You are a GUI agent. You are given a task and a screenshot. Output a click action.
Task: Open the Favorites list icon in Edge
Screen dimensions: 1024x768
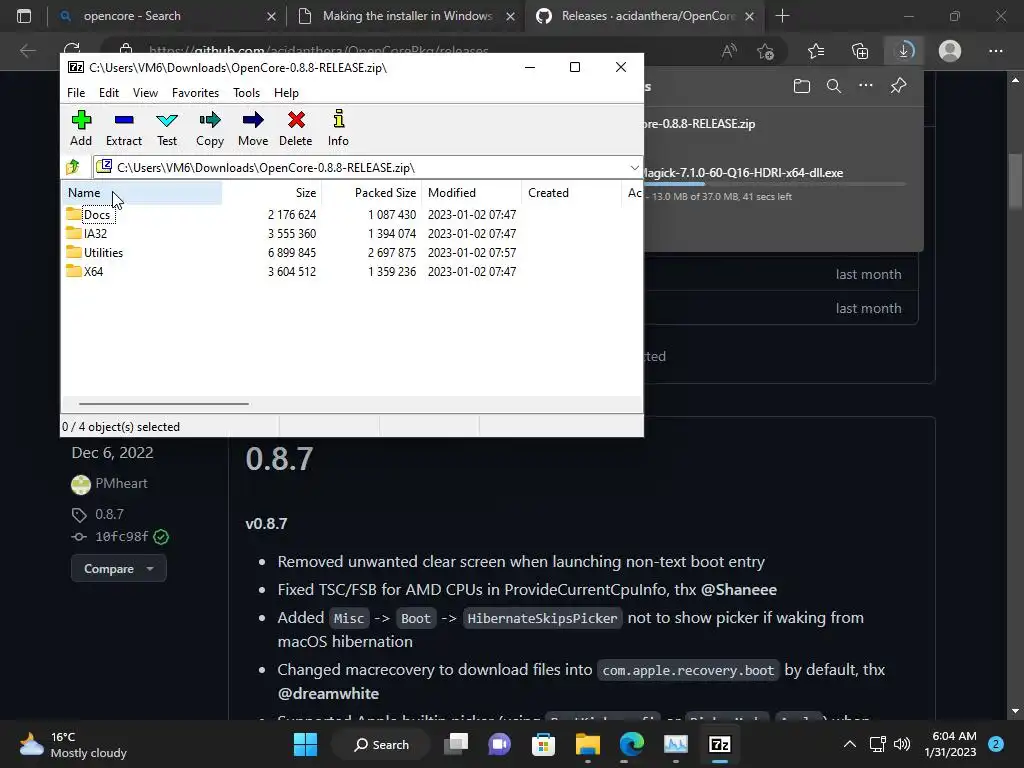tap(816, 50)
